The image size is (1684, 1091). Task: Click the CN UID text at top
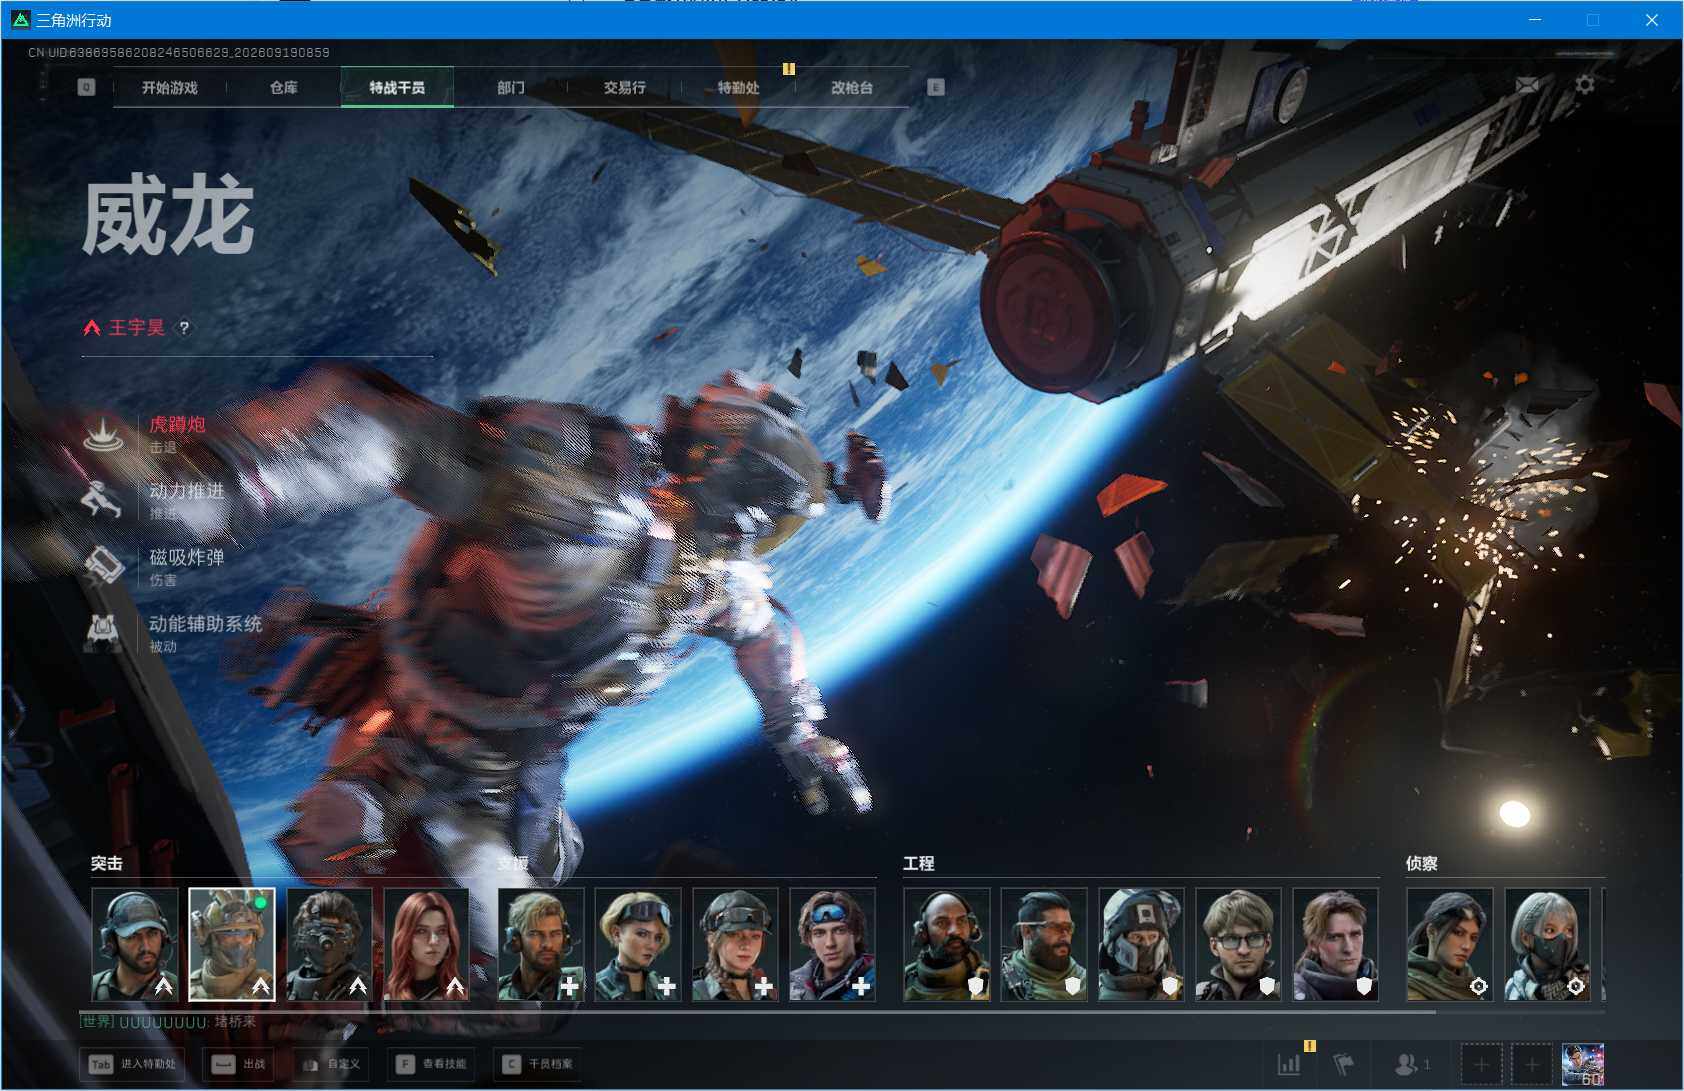tap(179, 52)
